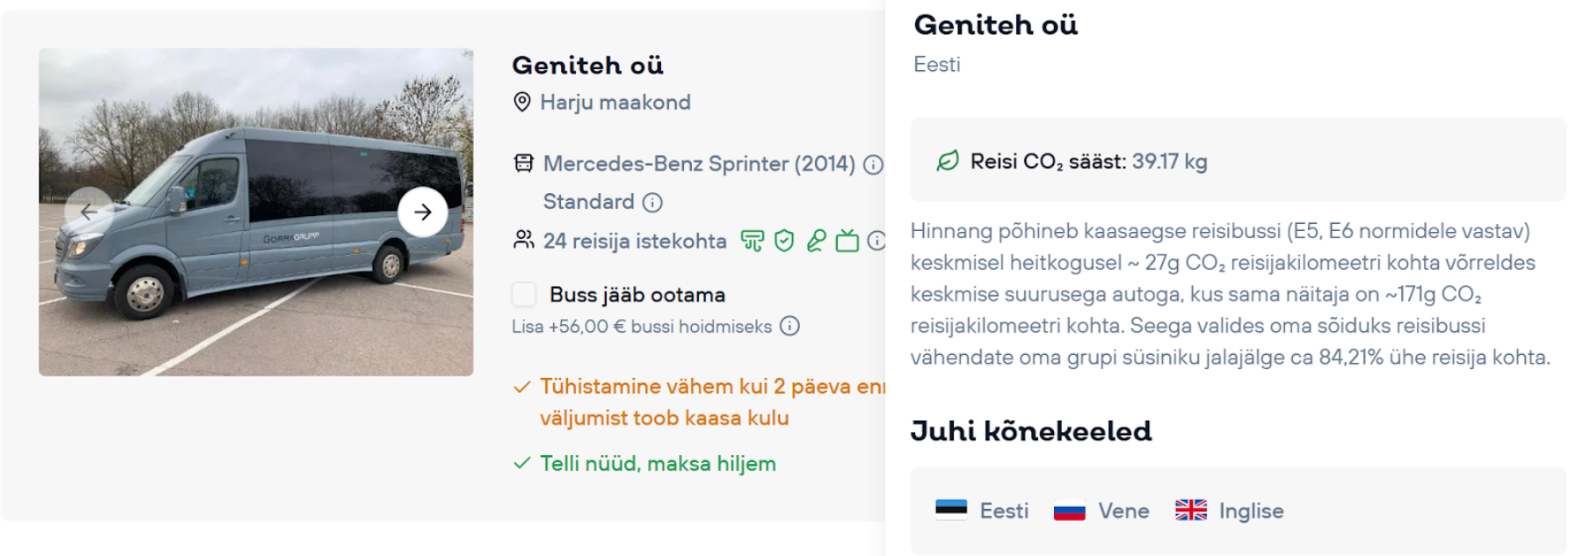Image resolution: width=1570 pixels, height=556 pixels.
Task: Click the green leaf CO₂ savings icon
Action: (947, 161)
